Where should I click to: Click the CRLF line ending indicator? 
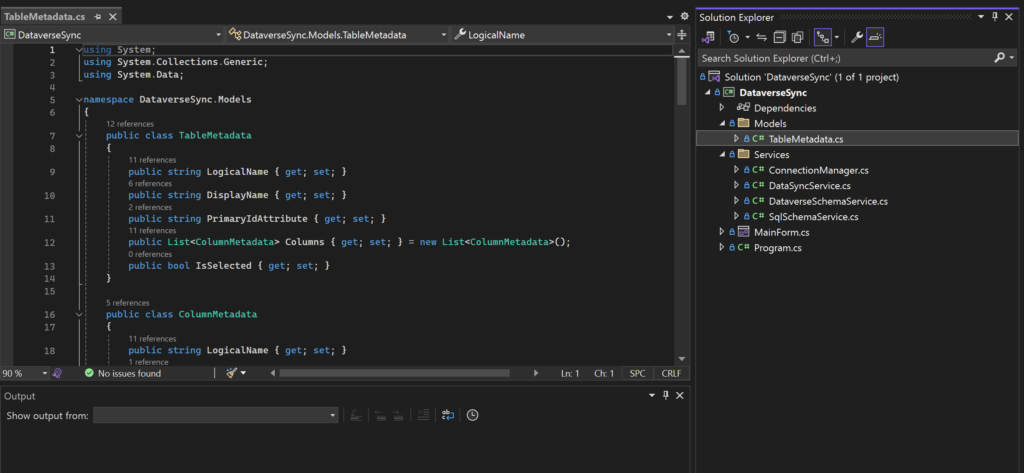[x=671, y=373]
